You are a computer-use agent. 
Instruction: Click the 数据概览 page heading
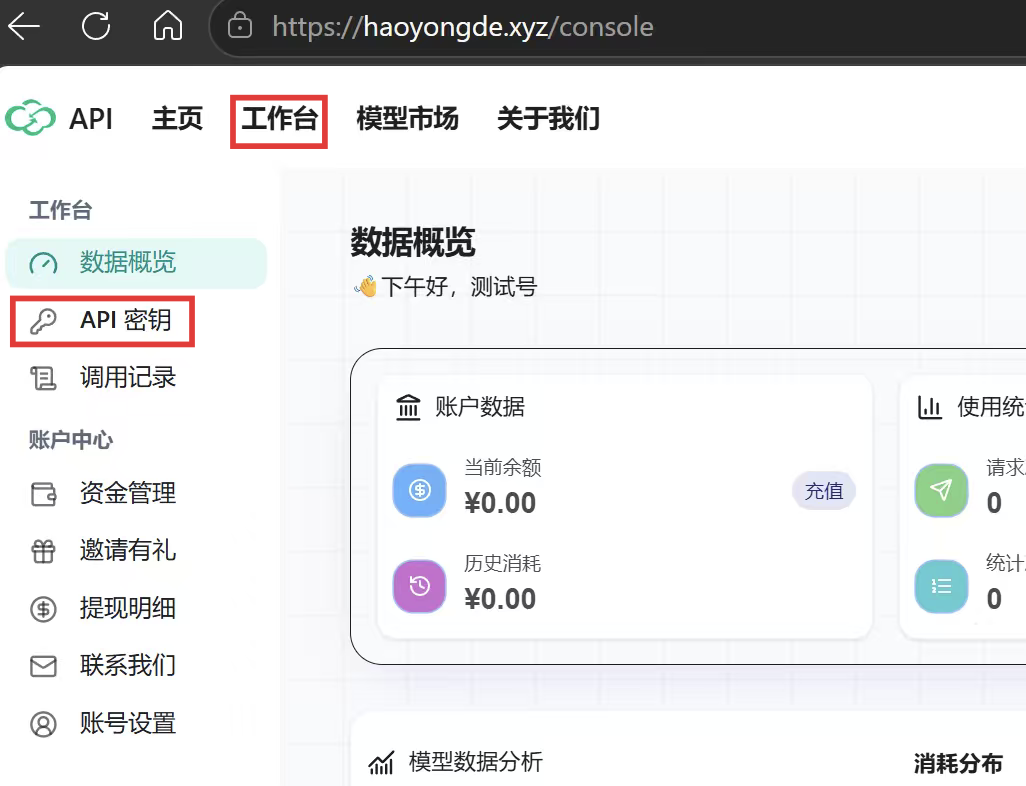coord(413,243)
